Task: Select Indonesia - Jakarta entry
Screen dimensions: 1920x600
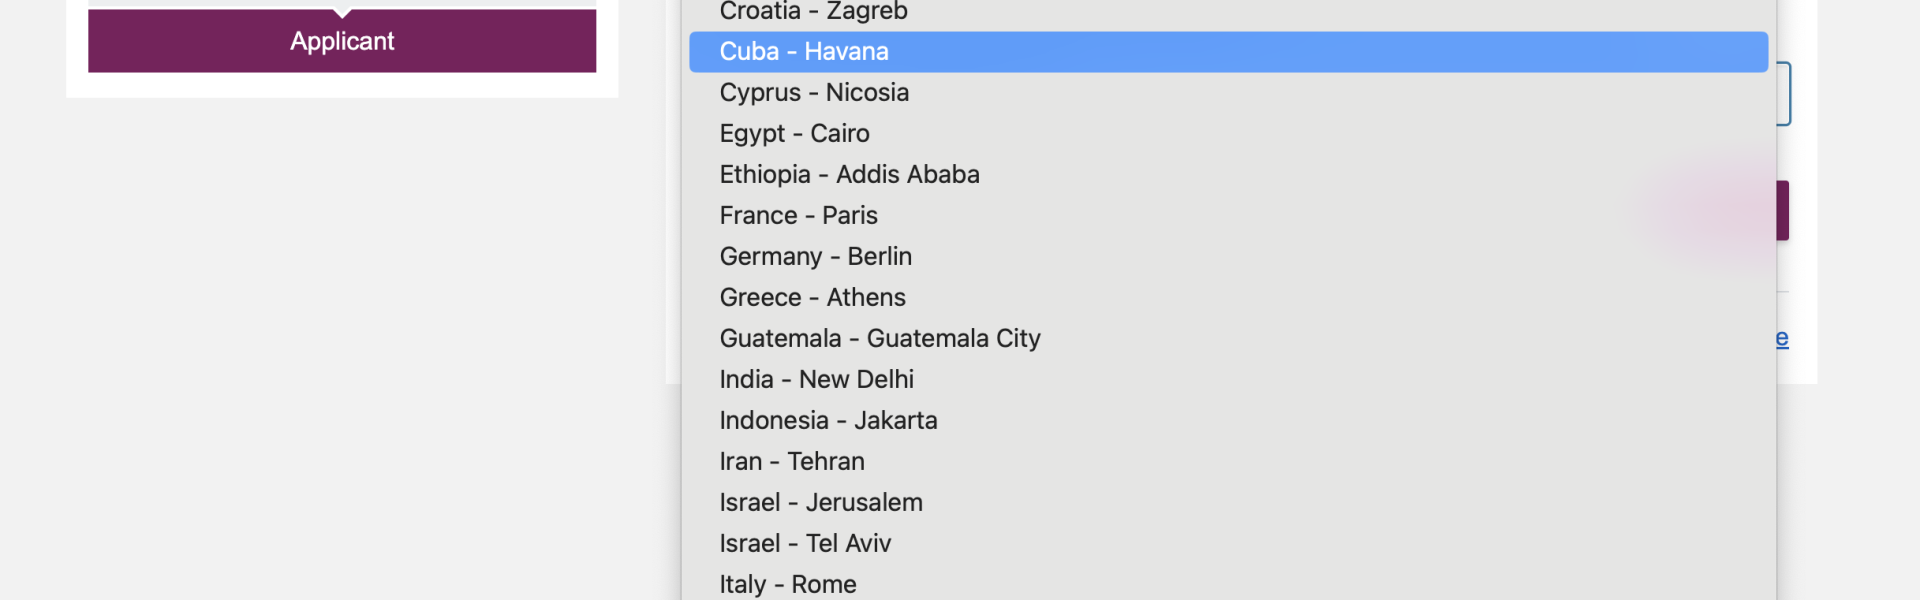Action: (x=1228, y=421)
